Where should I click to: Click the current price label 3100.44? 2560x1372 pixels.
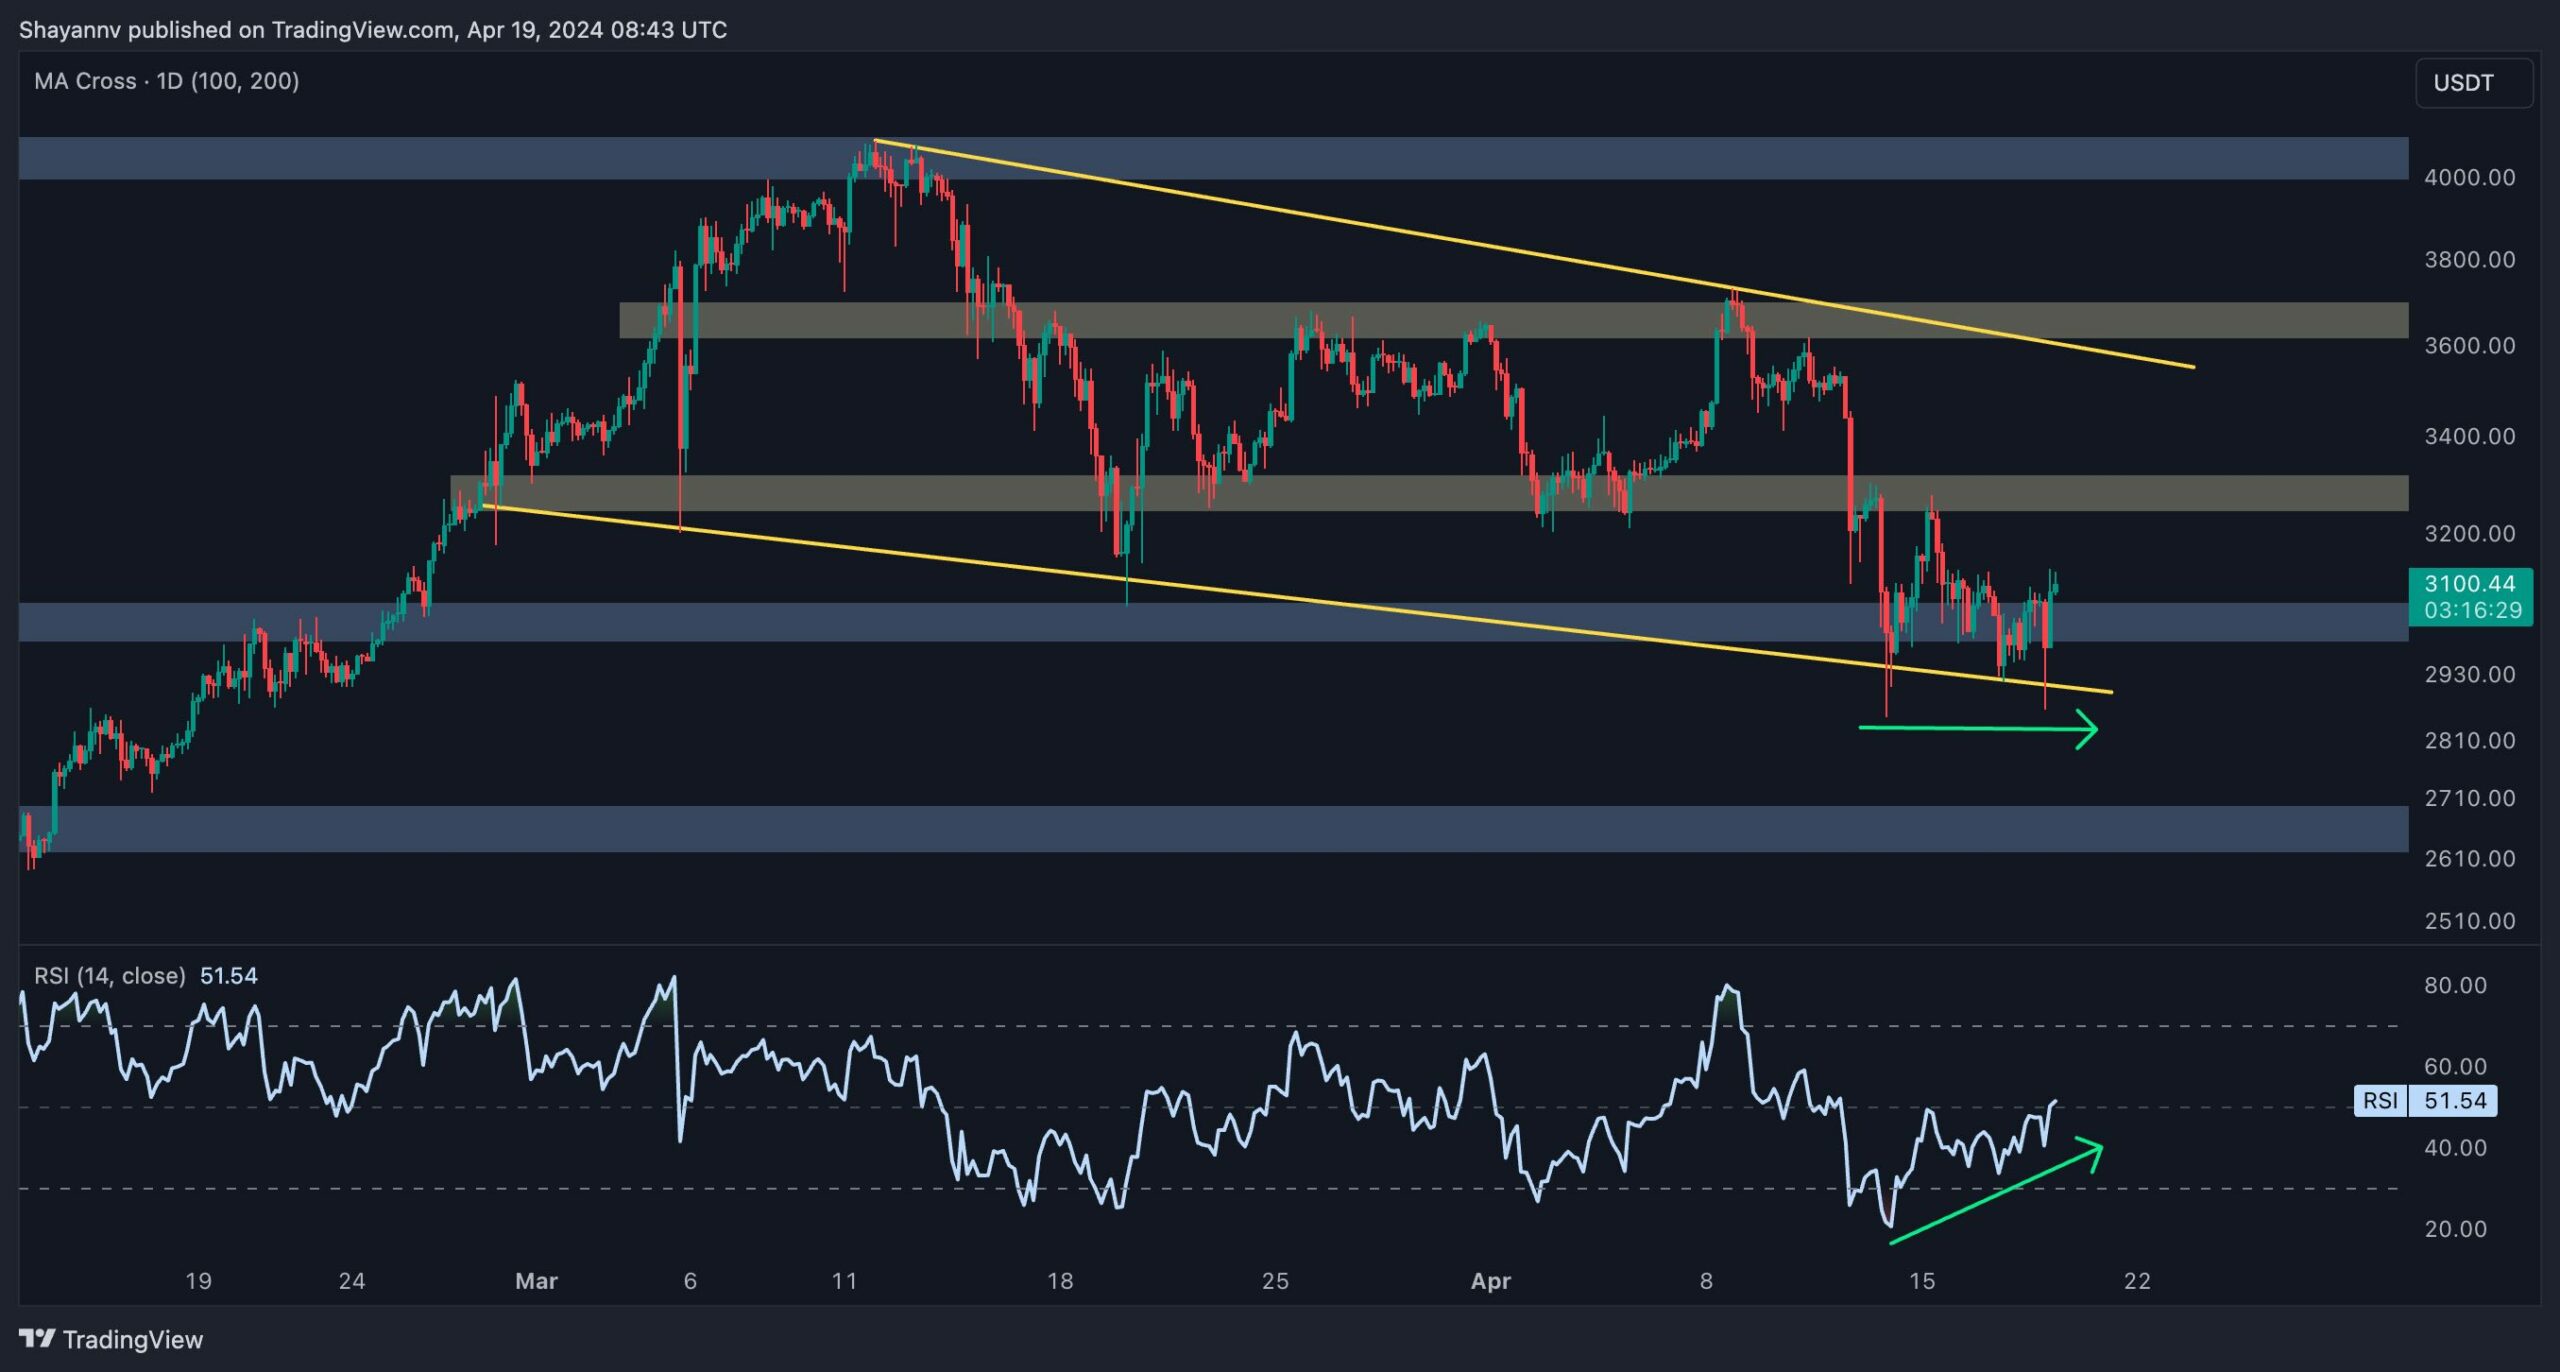[2470, 584]
